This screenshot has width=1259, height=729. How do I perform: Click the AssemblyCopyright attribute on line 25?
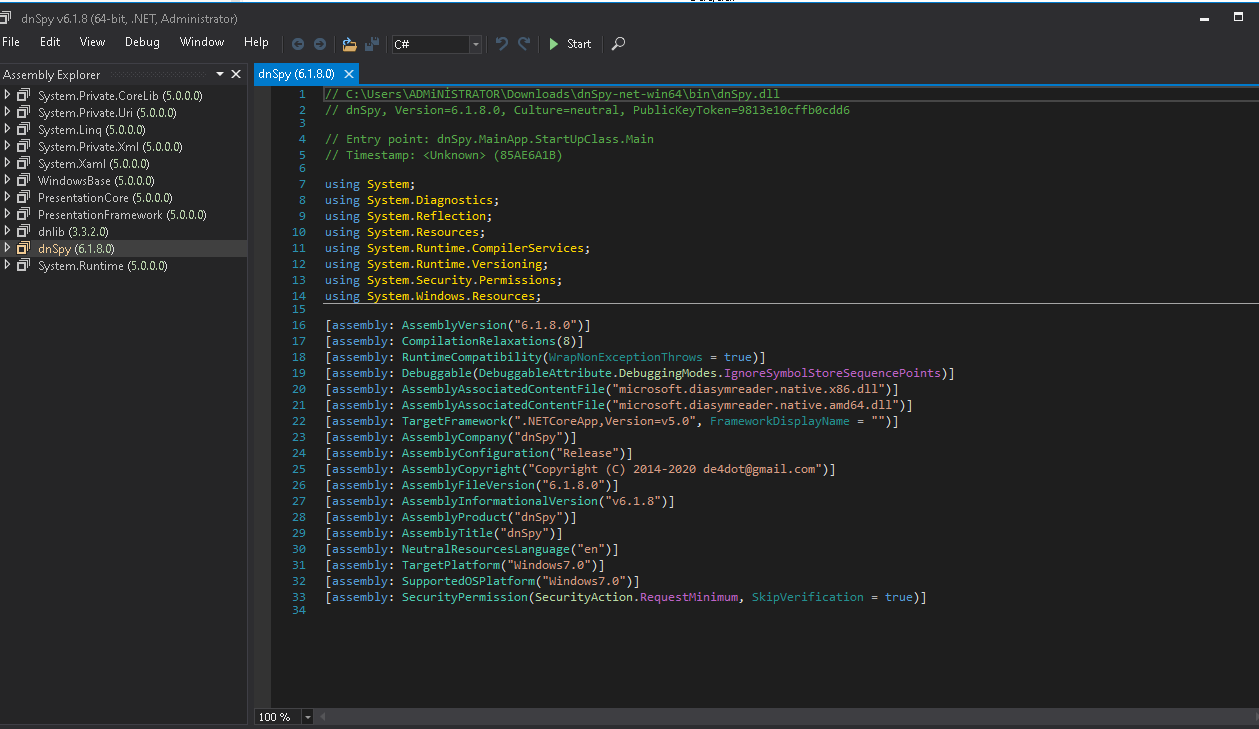[462, 469]
